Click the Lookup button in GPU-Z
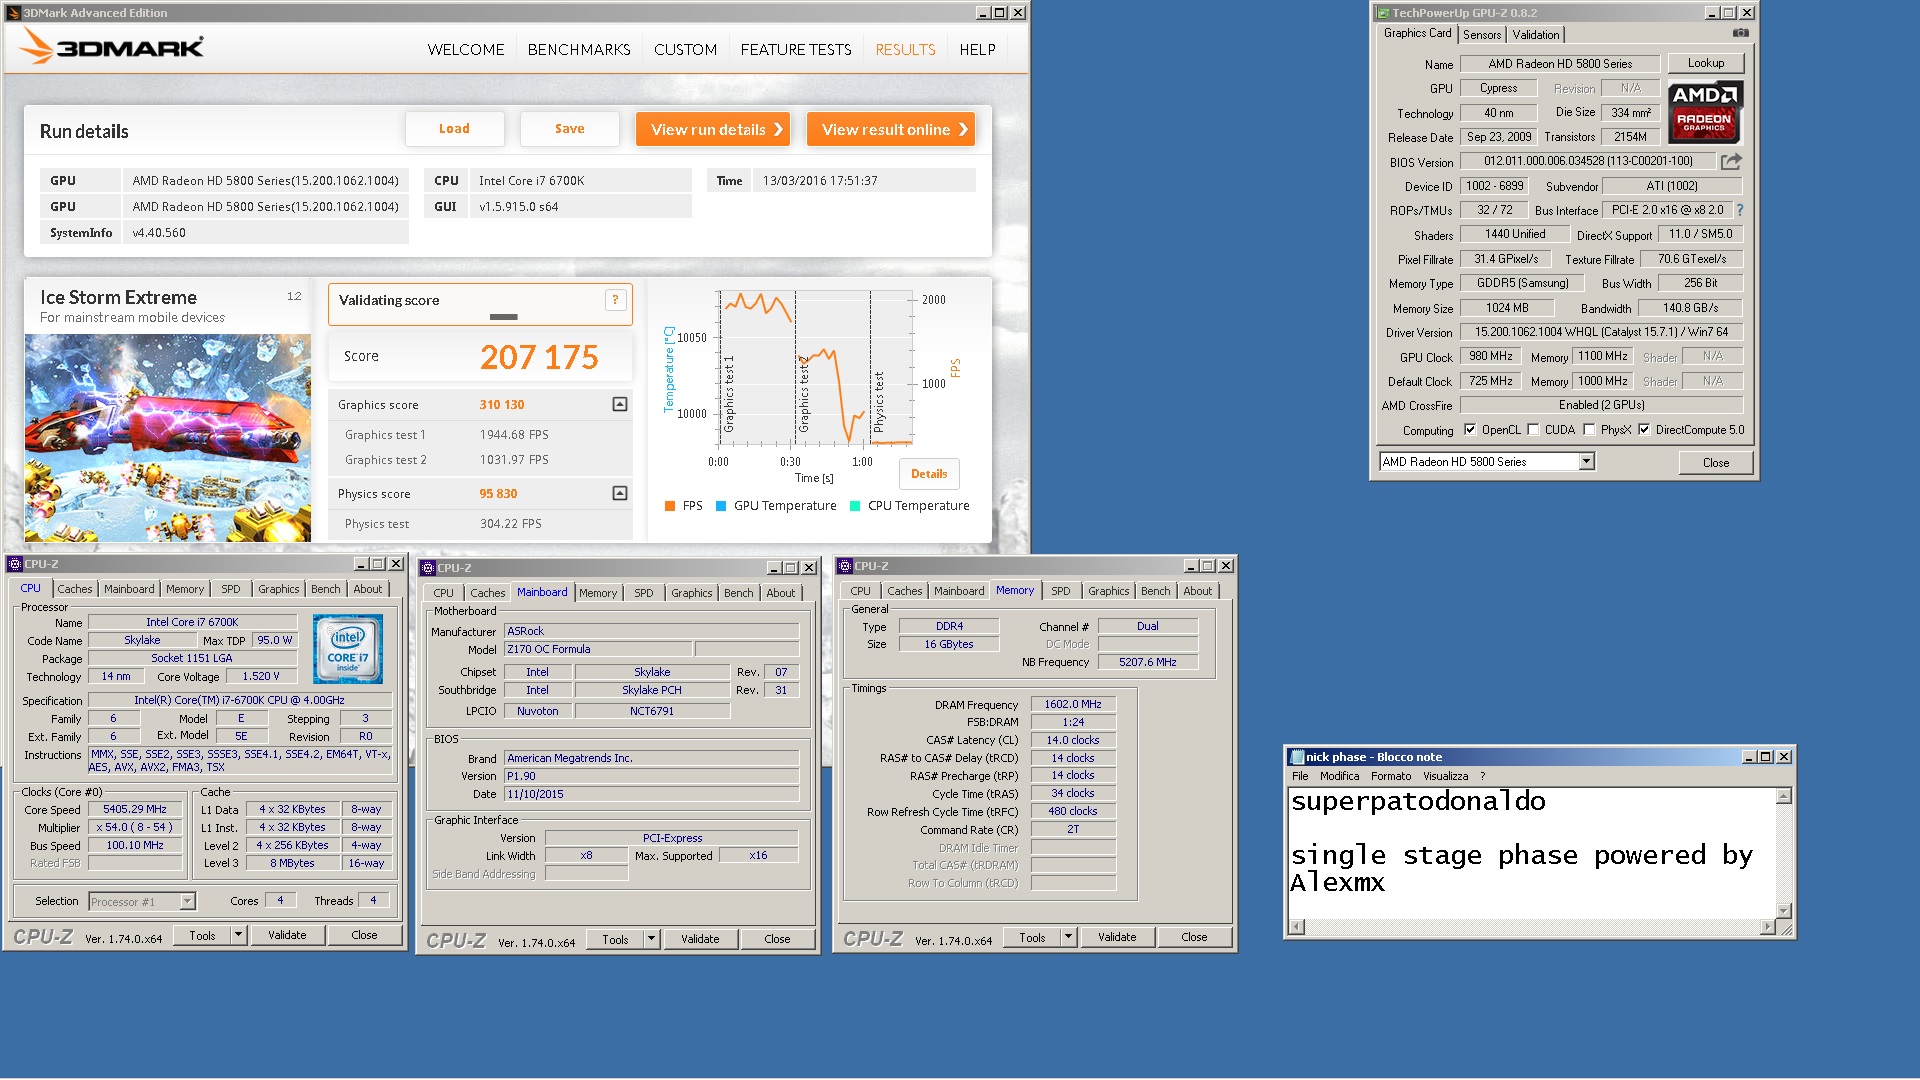This screenshot has width=1920, height=1080. [x=1706, y=63]
